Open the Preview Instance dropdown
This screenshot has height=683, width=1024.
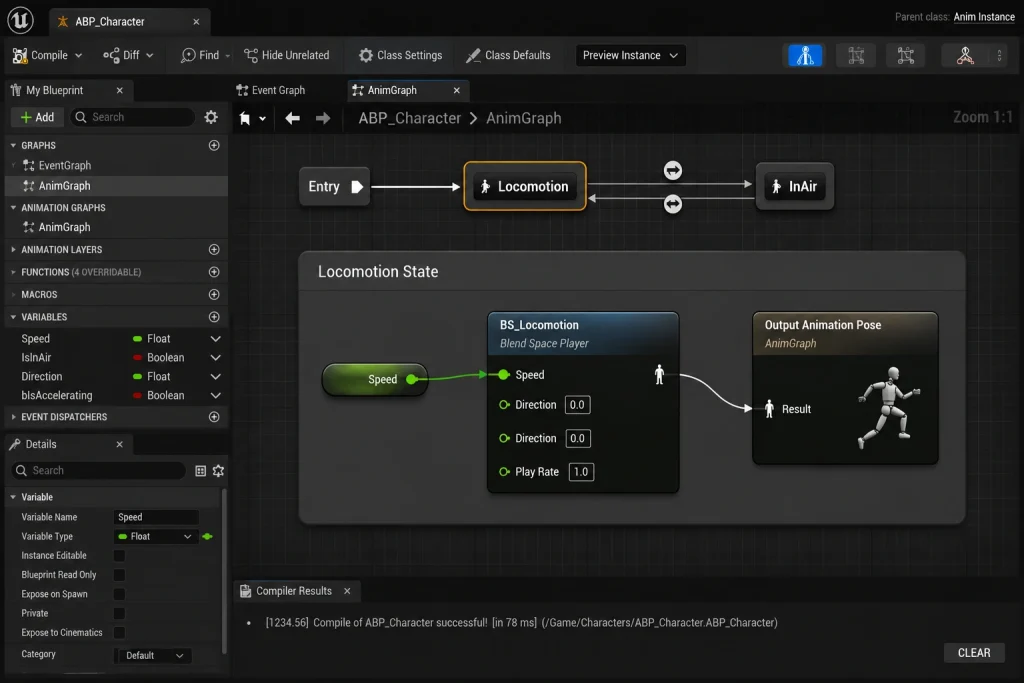(630, 56)
